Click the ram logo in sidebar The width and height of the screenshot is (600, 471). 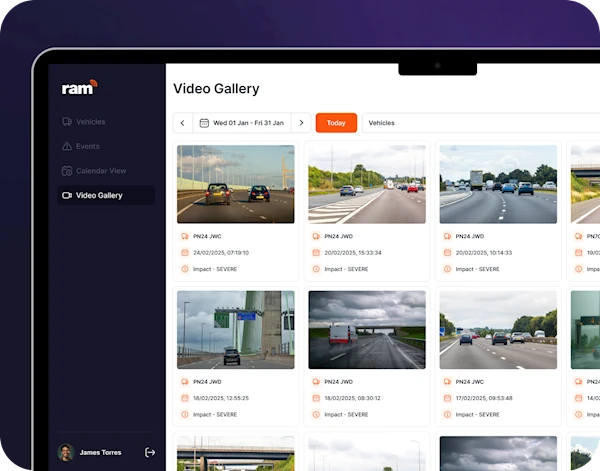[x=80, y=88]
